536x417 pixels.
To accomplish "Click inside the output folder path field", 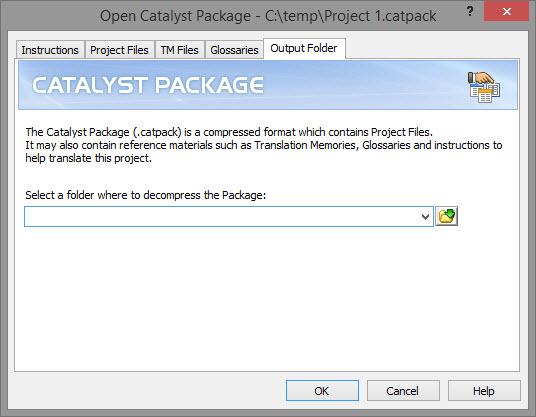I will tap(222, 216).
